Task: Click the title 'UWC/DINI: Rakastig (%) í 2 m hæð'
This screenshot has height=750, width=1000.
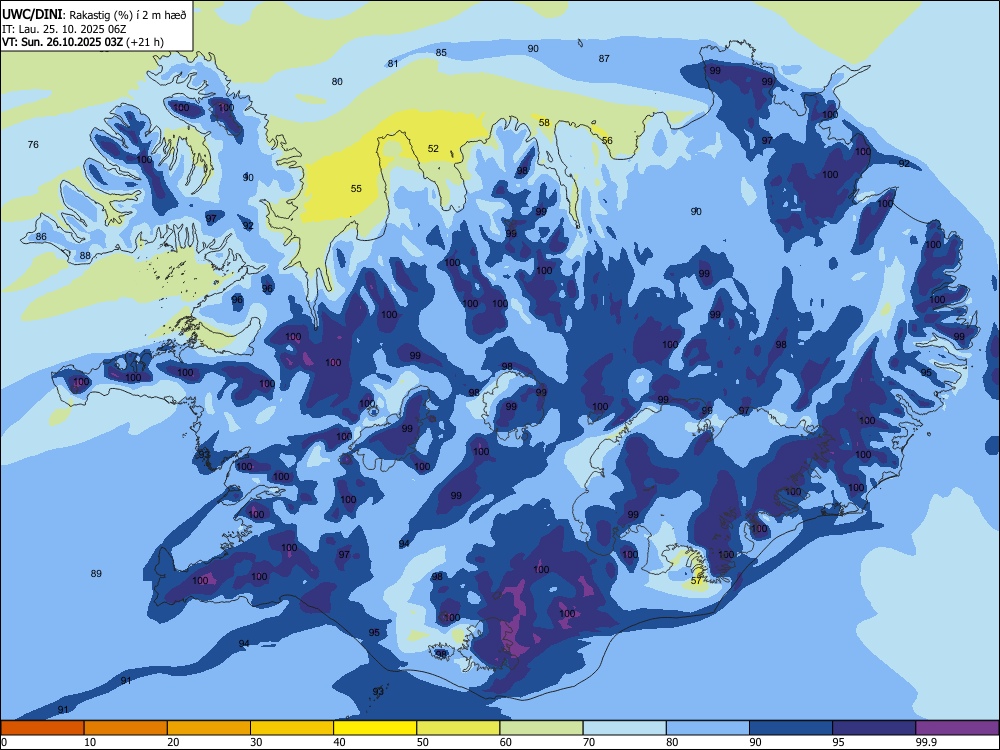Action: coord(94,15)
